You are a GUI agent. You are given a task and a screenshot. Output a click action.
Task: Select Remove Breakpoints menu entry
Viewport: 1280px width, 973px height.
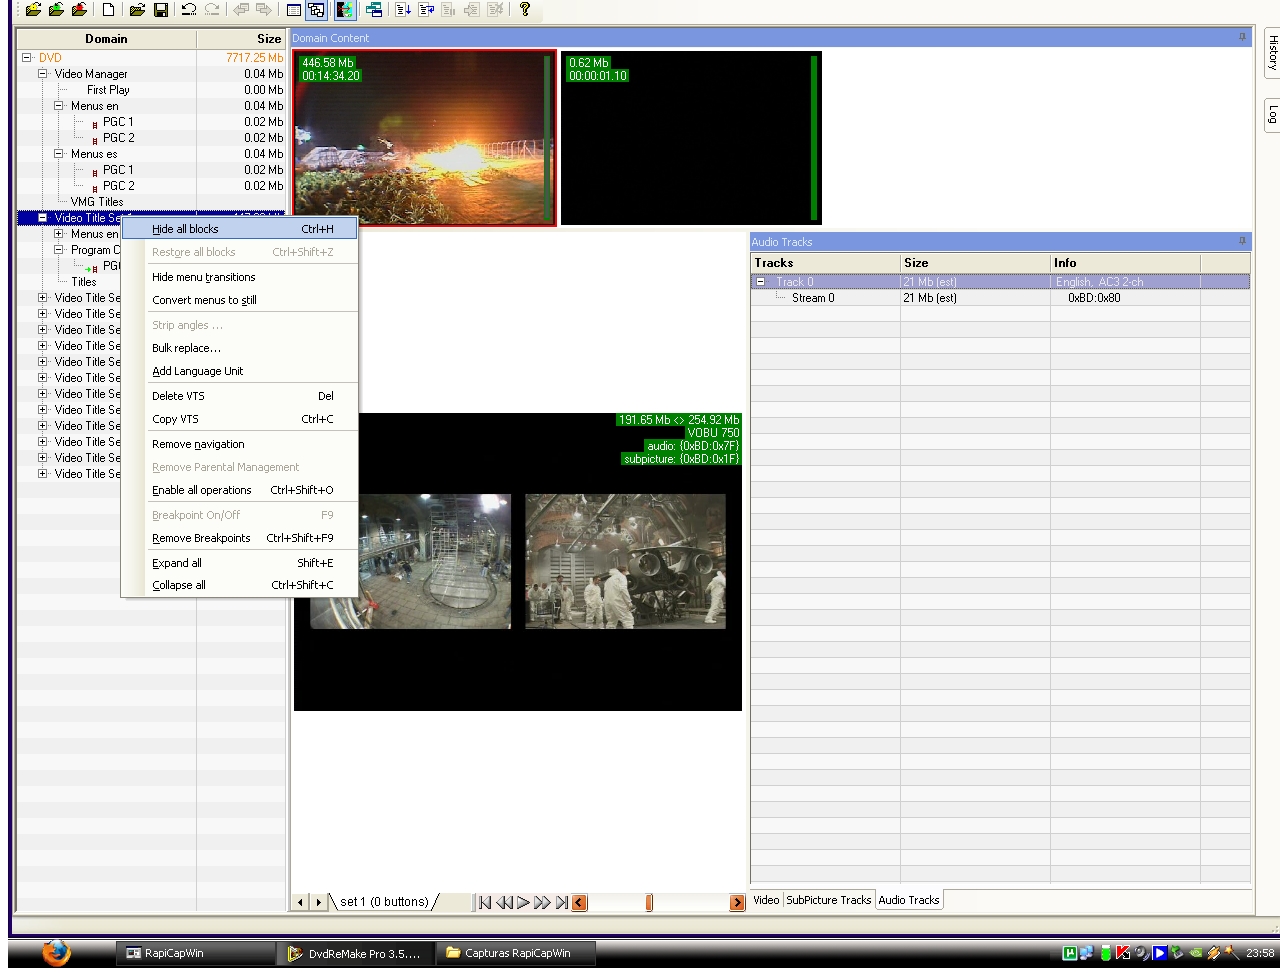tap(239, 538)
